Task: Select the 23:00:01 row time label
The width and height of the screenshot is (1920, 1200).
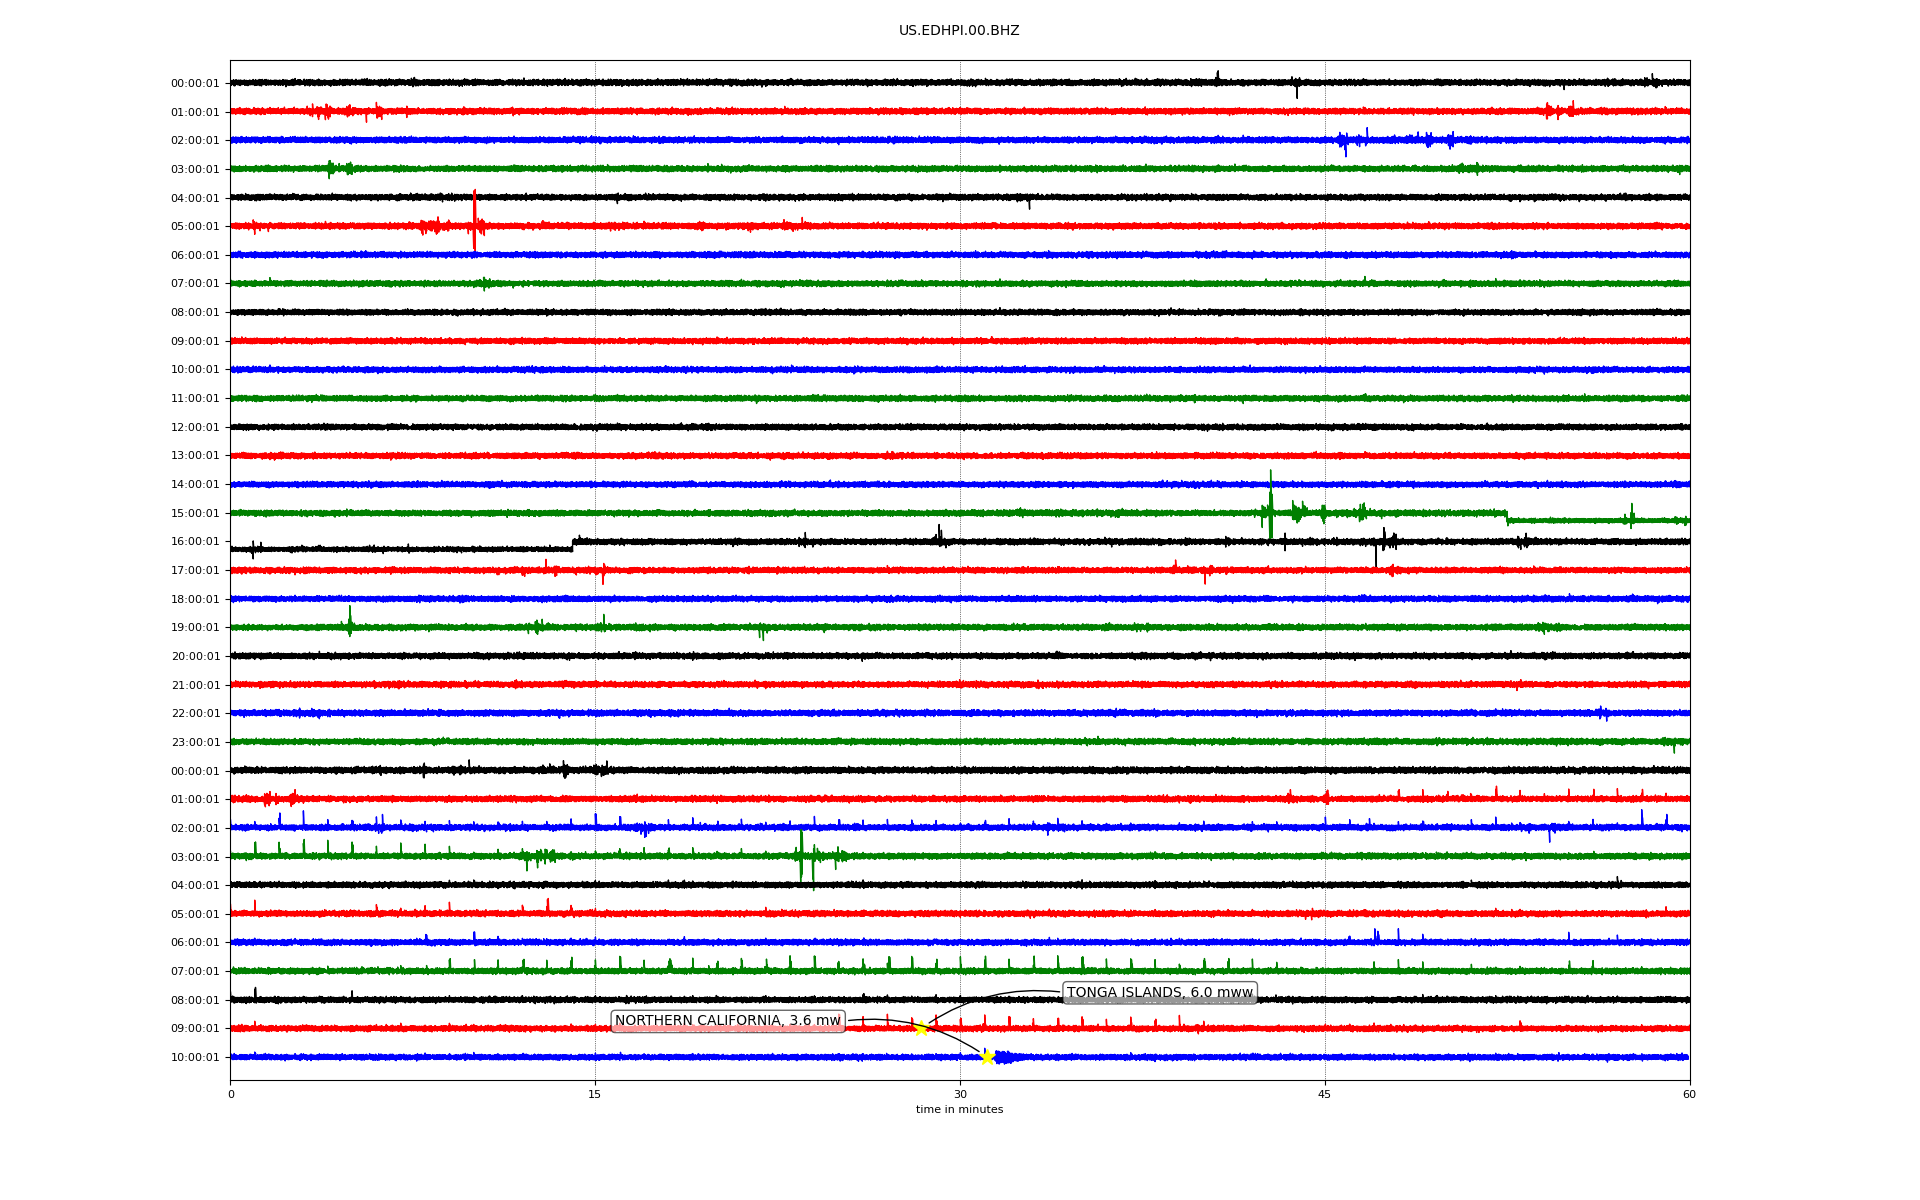Action: [195, 743]
